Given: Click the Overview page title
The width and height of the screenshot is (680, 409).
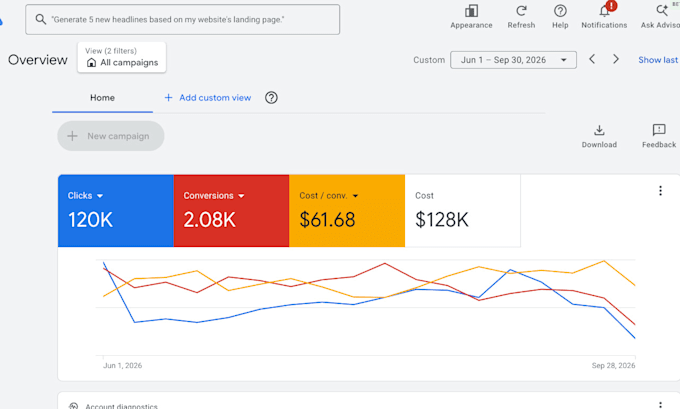Looking at the screenshot, I should pyautogui.click(x=38, y=60).
